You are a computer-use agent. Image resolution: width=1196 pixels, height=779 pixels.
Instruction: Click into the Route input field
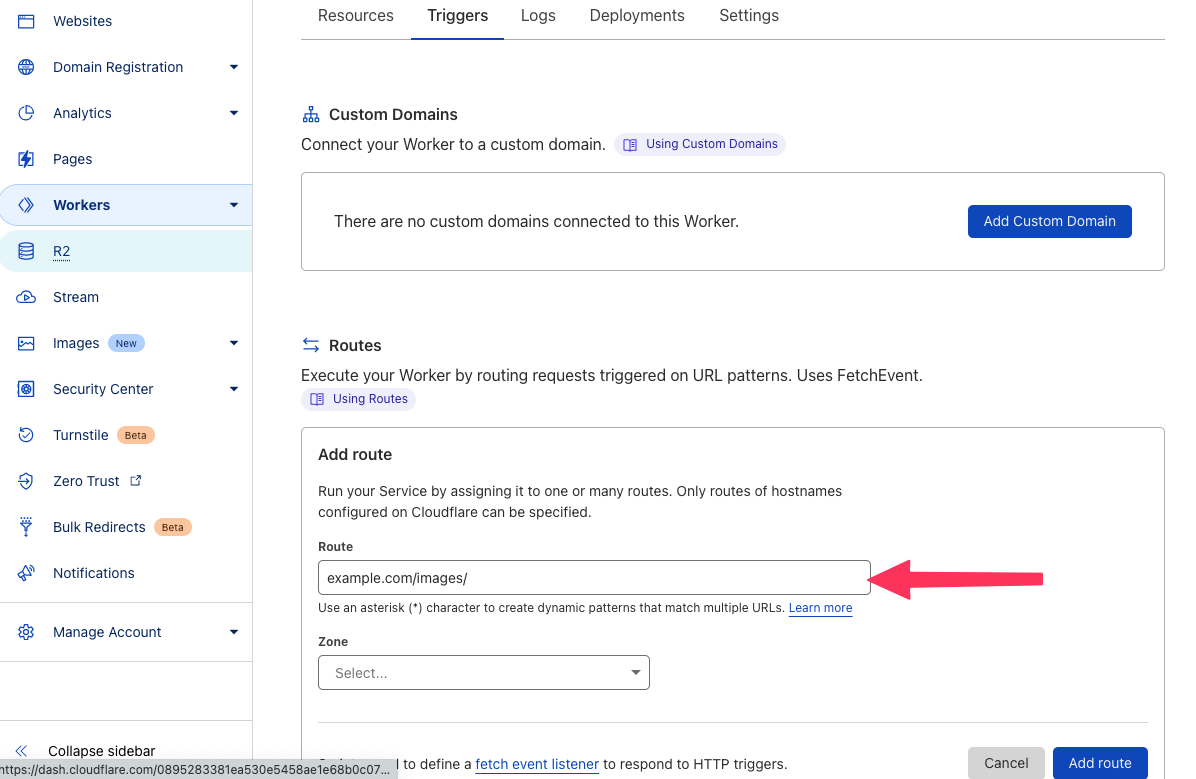[594, 578]
